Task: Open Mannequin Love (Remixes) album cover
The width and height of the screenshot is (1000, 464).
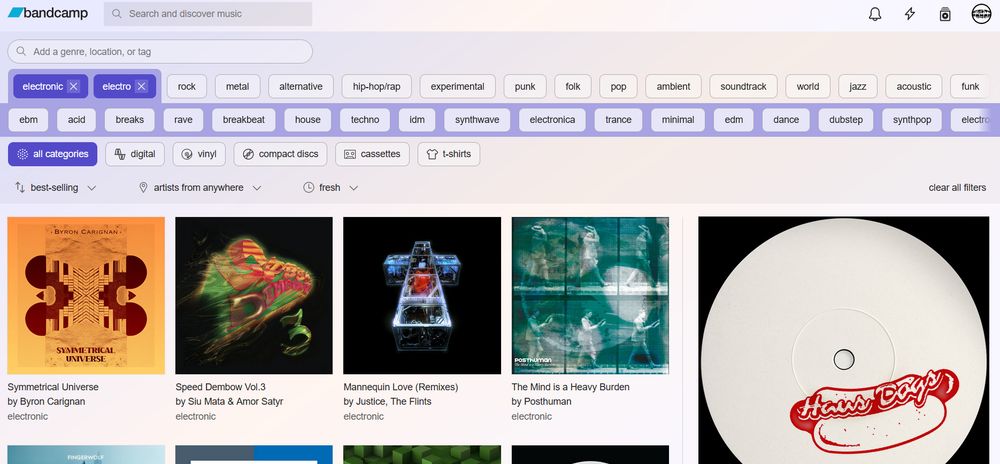Action: (x=422, y=295)
